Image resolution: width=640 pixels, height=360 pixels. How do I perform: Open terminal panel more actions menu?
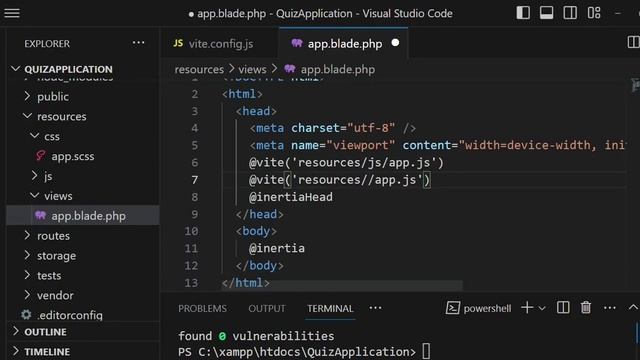coord(610,308)
